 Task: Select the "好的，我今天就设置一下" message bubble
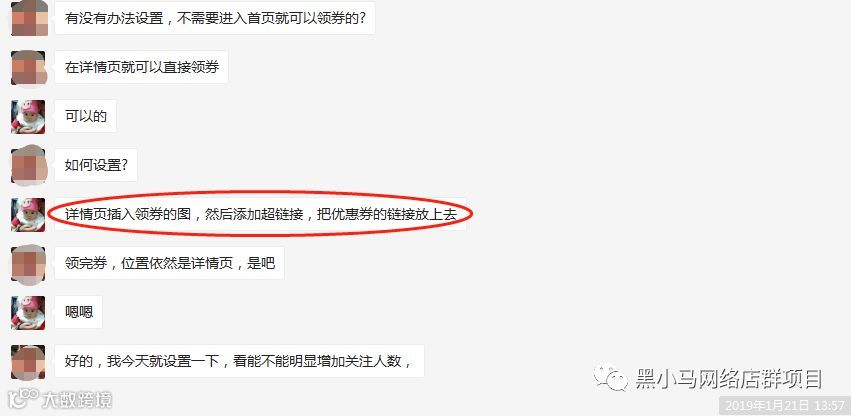[239, 361]
